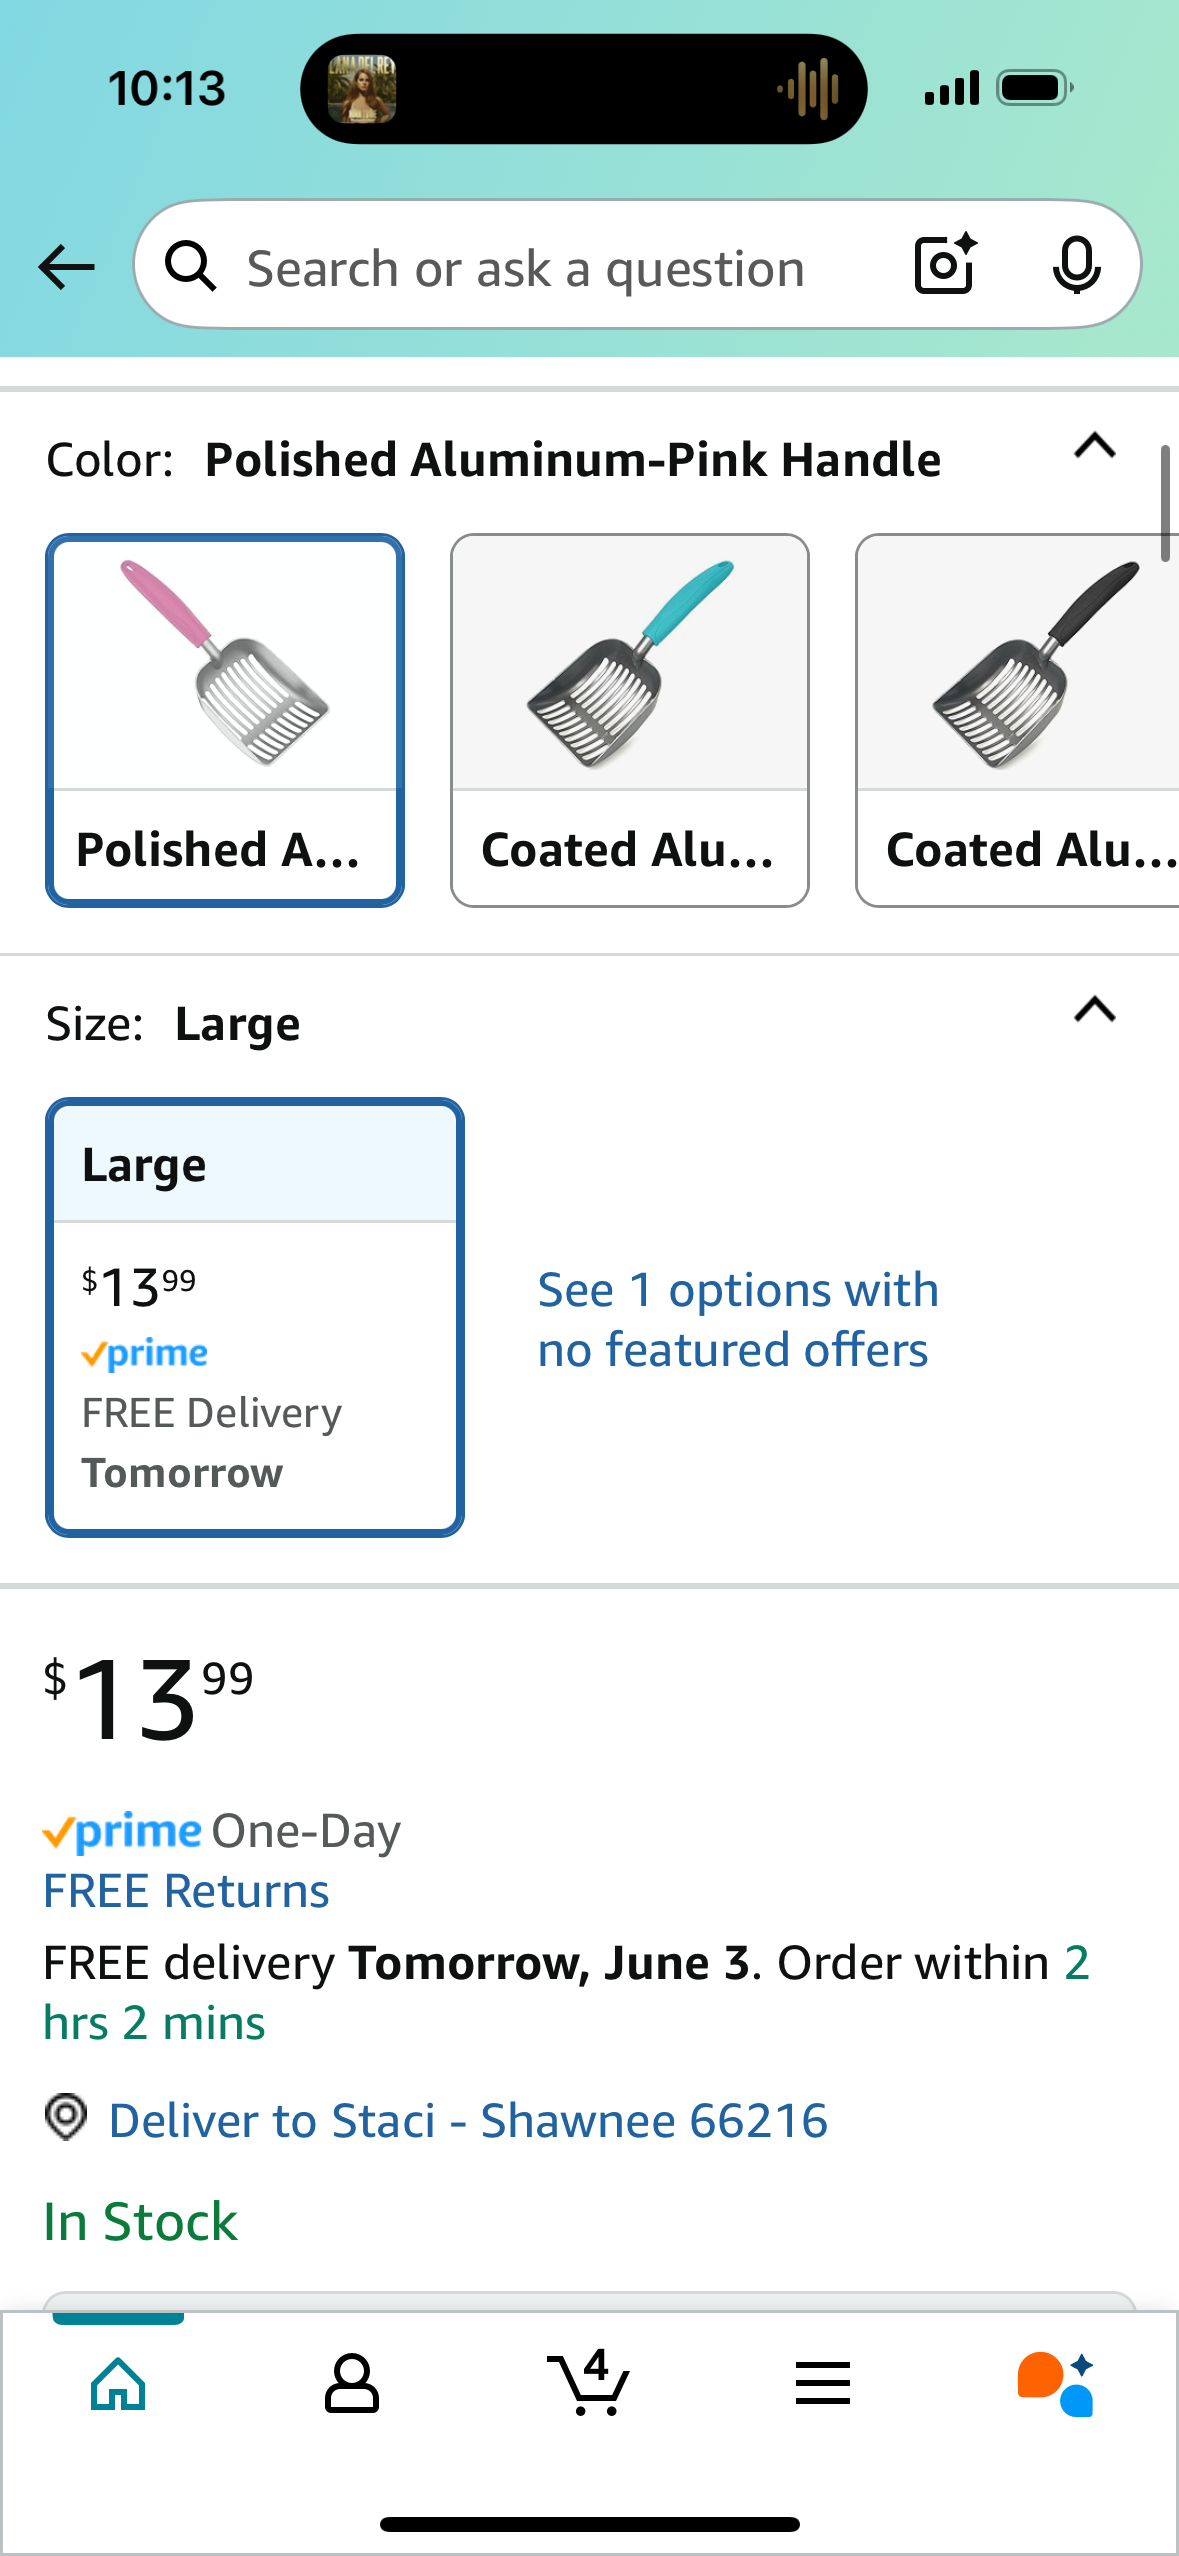Open the Rufus AI assistant icon
Screen dimensions: 1179x2556
point(1056,2383)
